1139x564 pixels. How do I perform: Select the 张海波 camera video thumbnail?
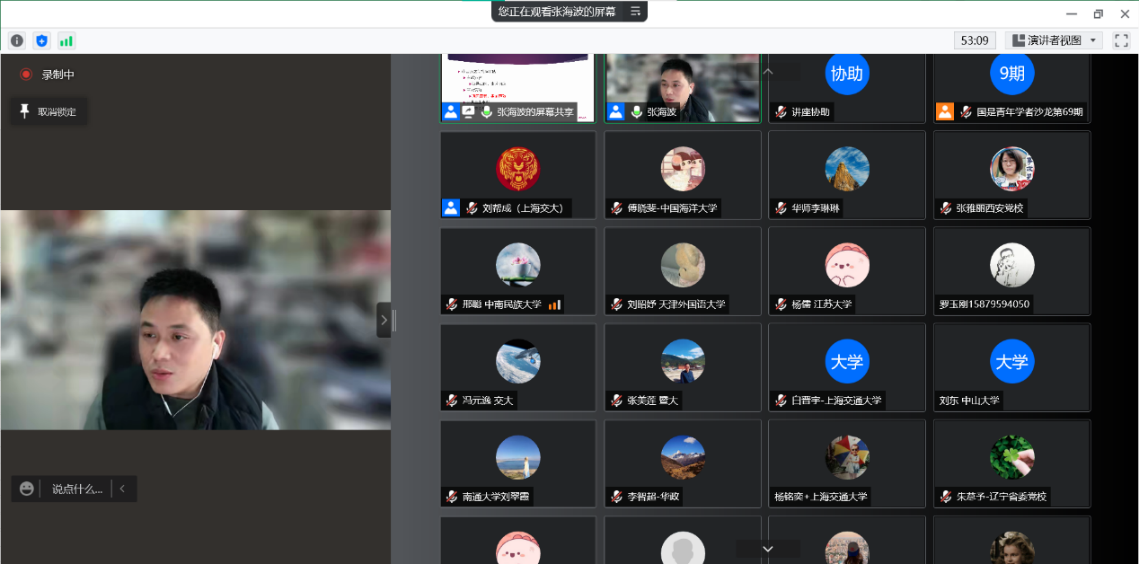click(x=683, y=87)
